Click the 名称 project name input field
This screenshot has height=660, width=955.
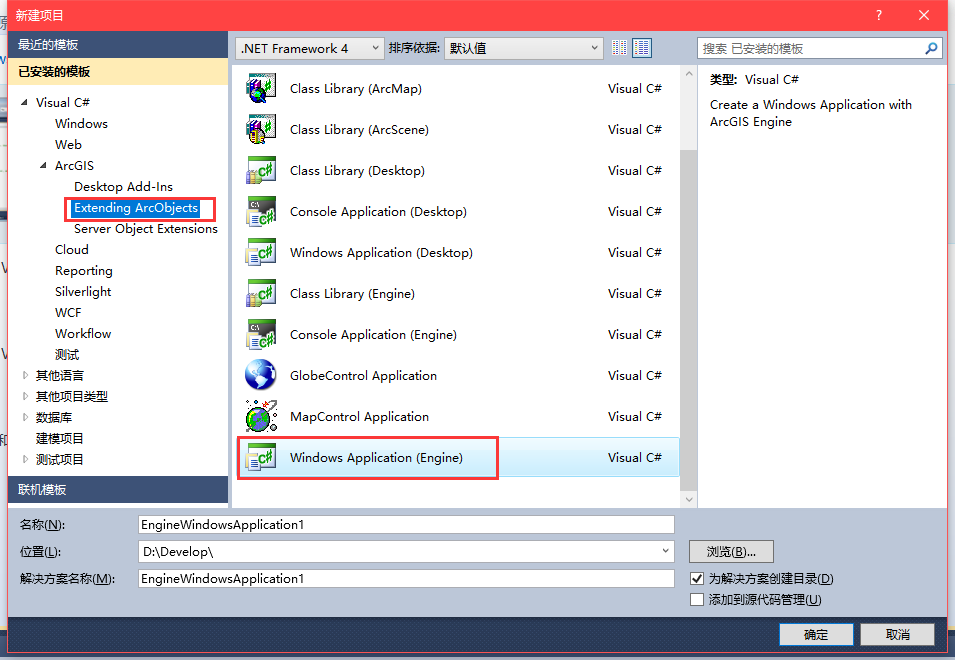click(x=400, y=524)
